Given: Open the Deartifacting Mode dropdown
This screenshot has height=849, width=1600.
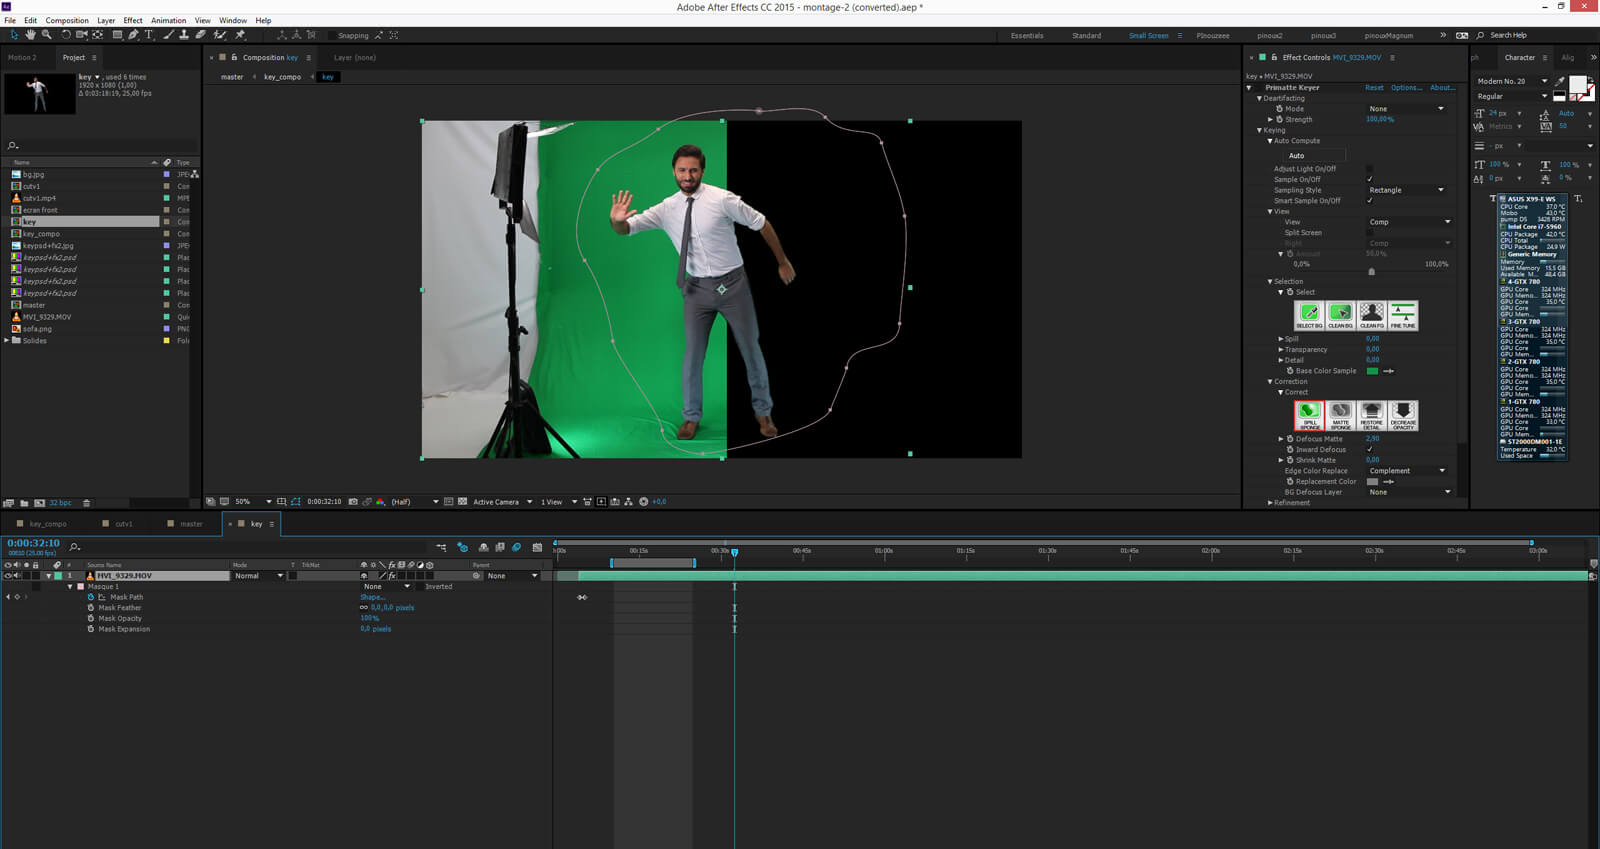Looking at the screenshot, I should click(x=1407, y=109).
